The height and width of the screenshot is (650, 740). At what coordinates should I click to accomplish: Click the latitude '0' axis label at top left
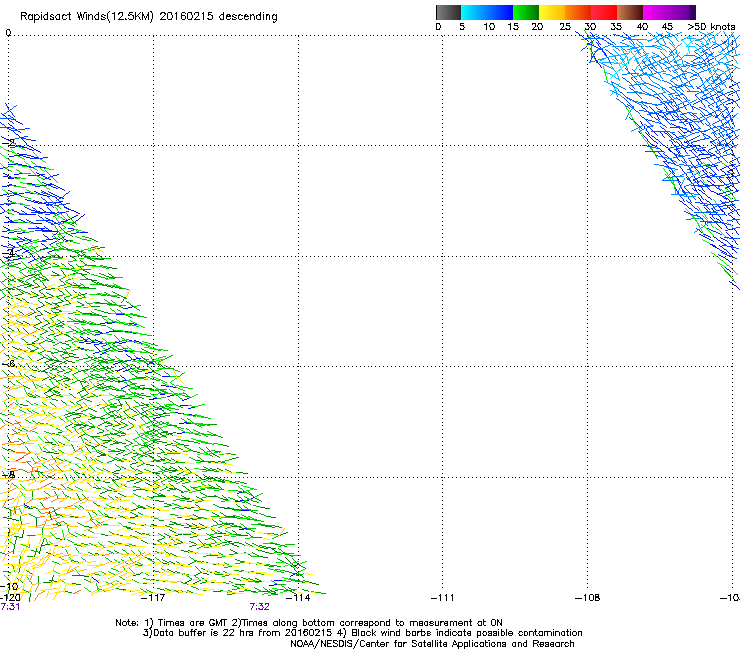tap(8, 33)
